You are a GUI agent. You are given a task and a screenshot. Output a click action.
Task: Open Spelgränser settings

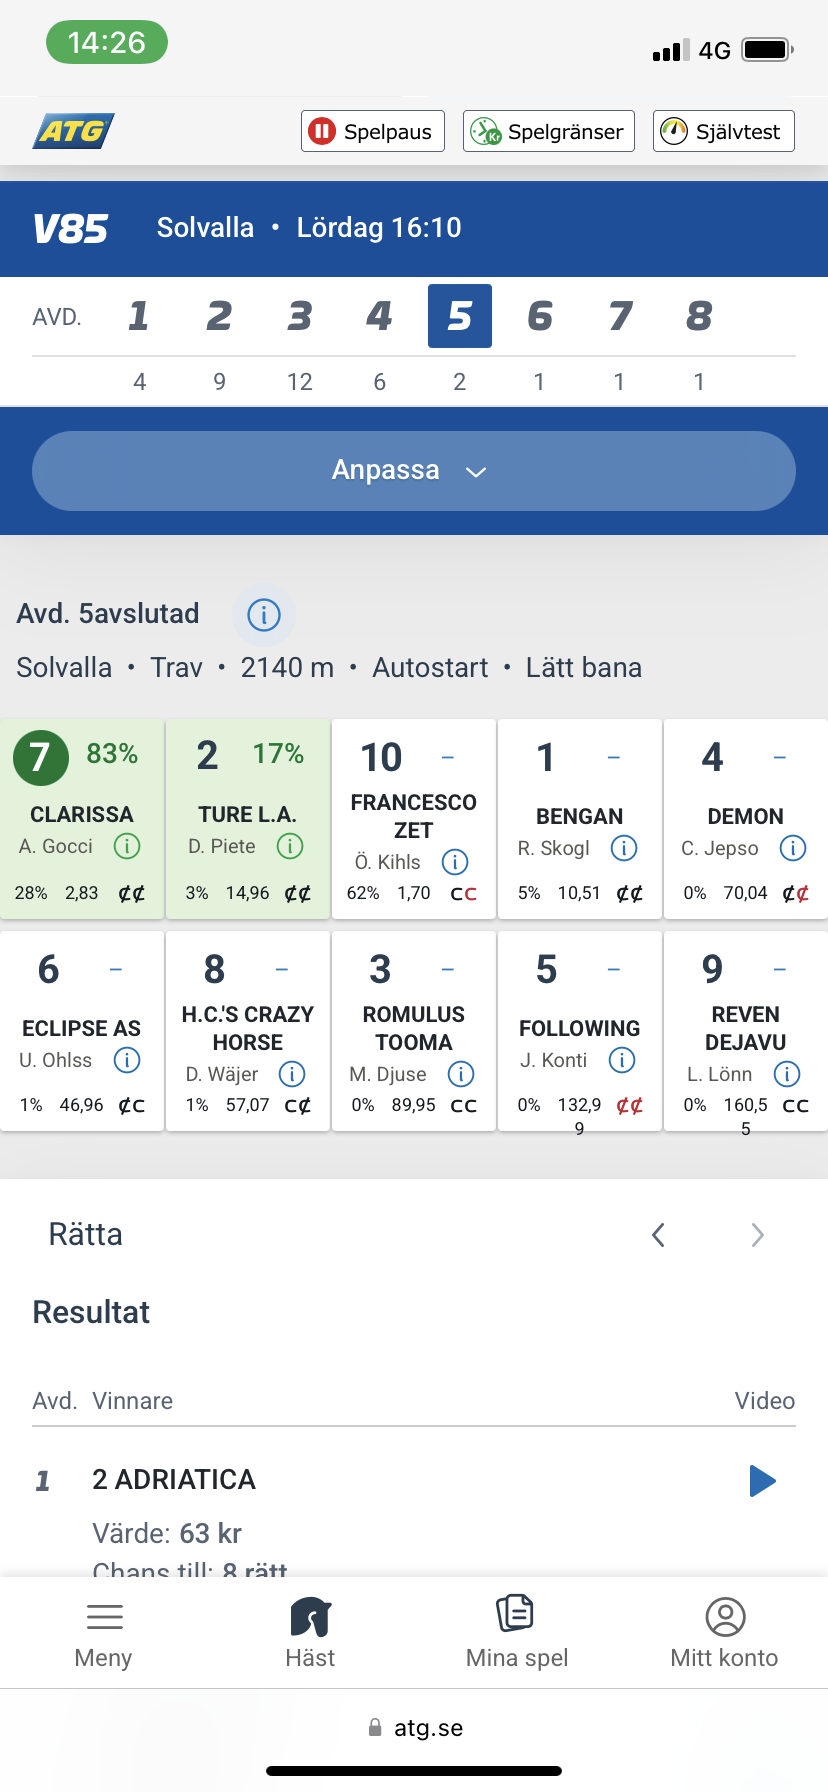(x=549, y=131)
